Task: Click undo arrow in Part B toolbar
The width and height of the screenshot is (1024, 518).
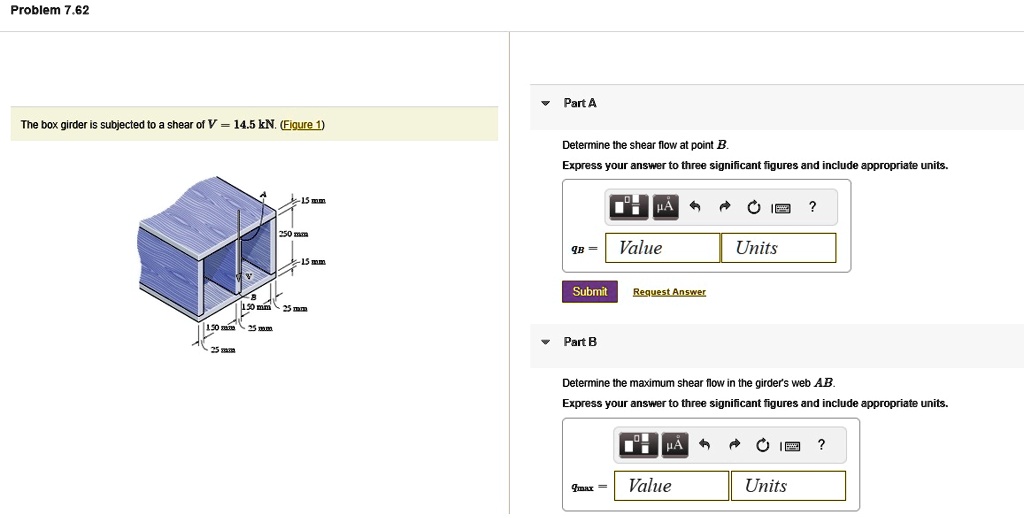Action: (704, 445)
